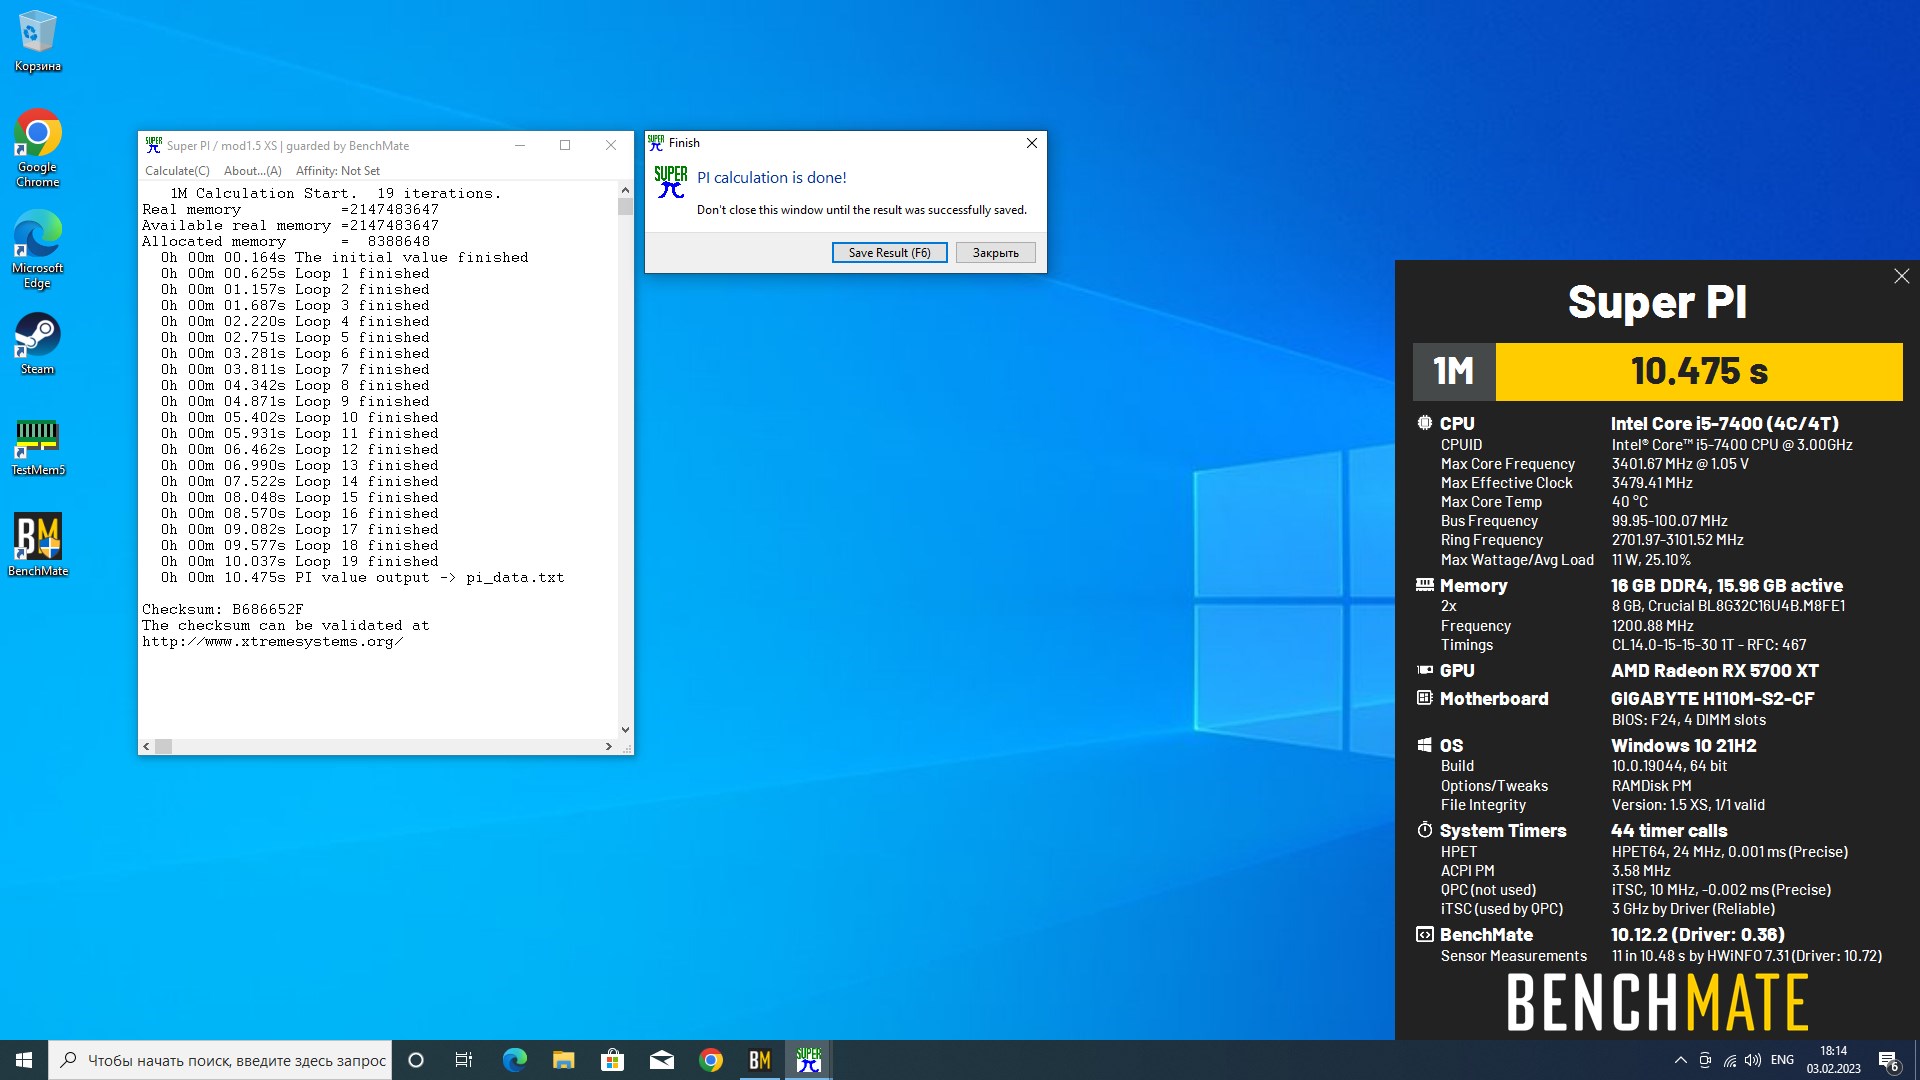The height and width of the screenshot is (1080, 1920).
Task: Click Windows 10 21H2 value
Action: 1683,746
